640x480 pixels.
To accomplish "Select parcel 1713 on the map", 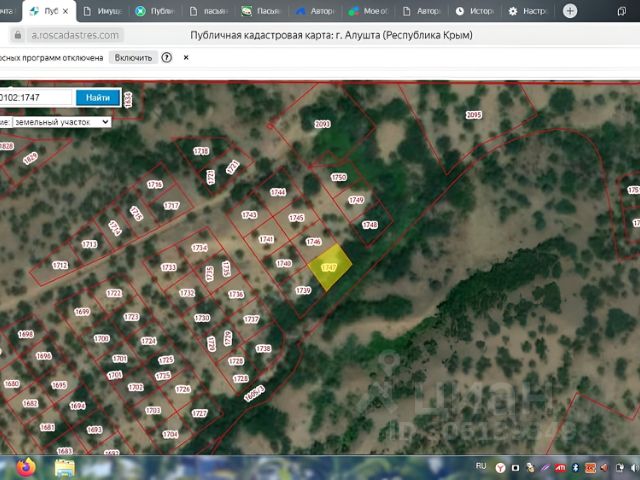I will click(89, 244).
